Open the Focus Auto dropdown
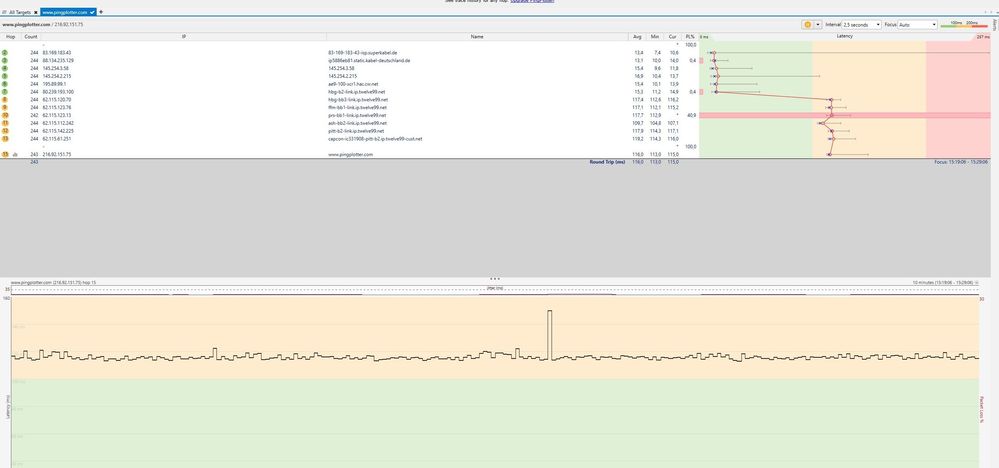This screenshot has height=468, width=999. click(x=917, y=24)
